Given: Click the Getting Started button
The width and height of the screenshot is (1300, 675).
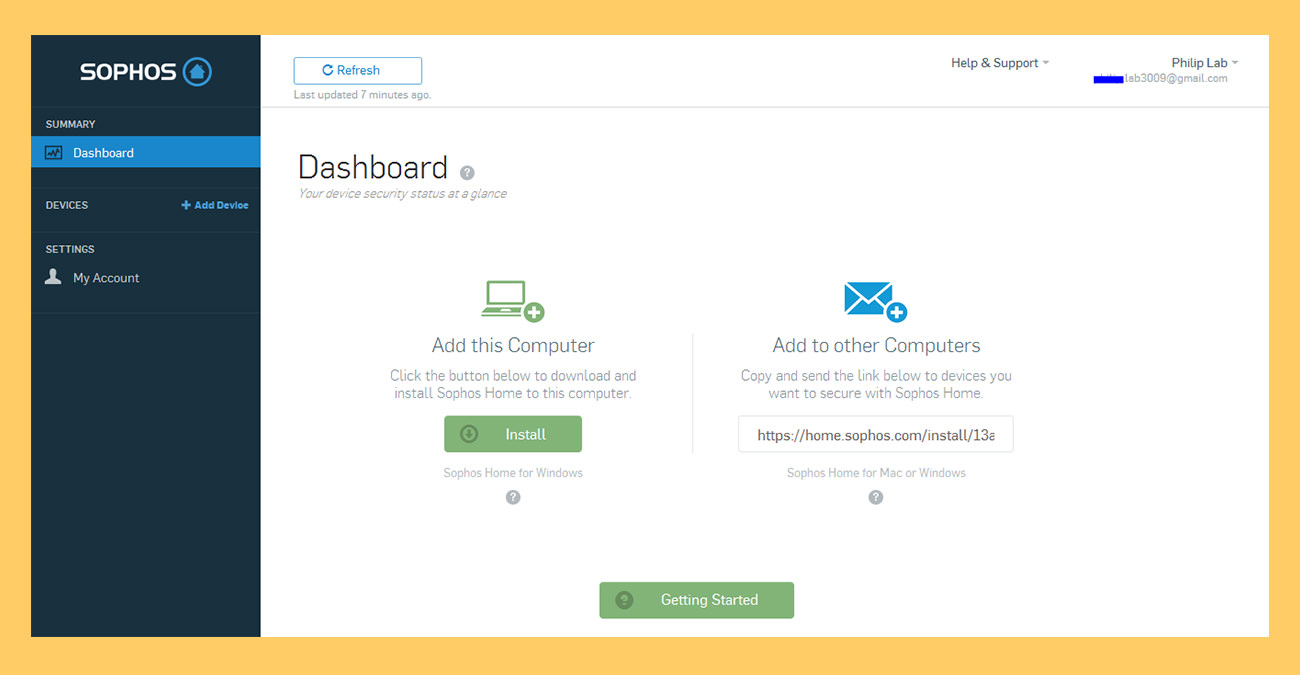Looking at the screenshot, I should [x=697, y=600].
